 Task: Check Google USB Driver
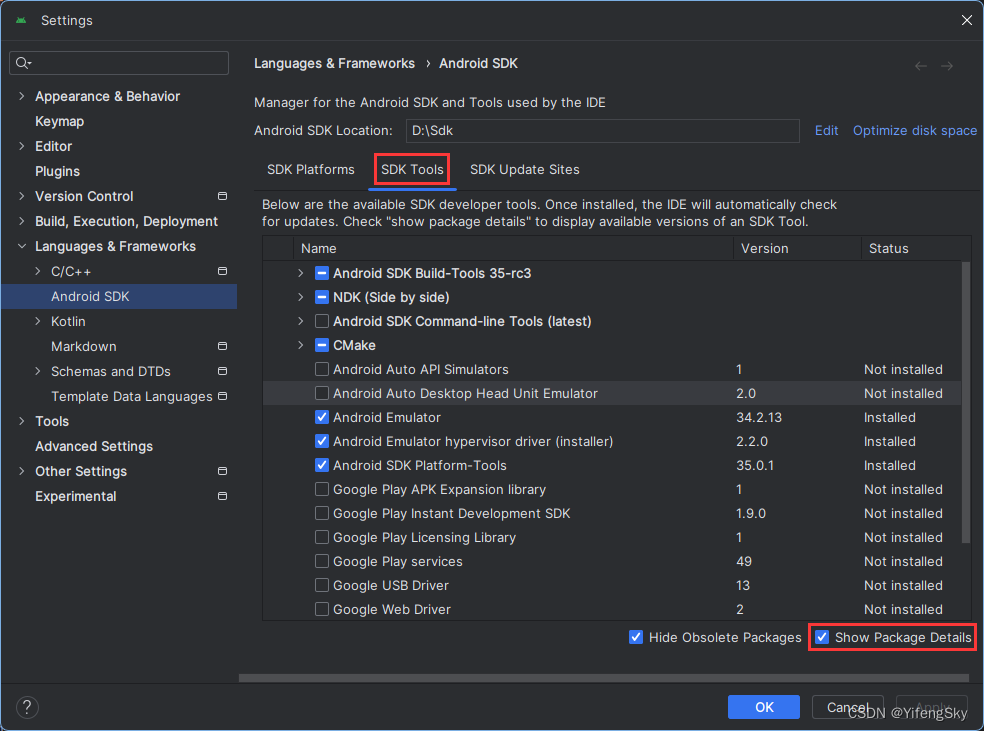[322, 585]
